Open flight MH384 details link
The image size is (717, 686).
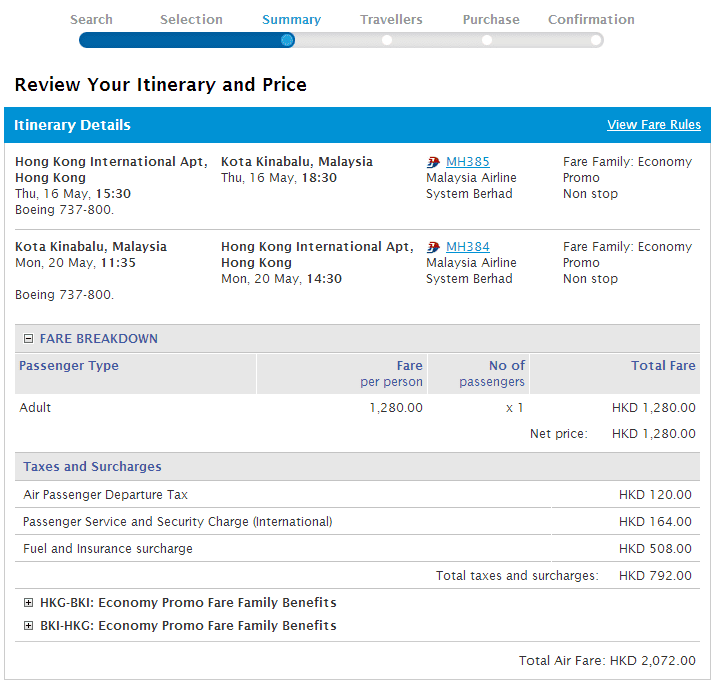[x=467, y=247]
